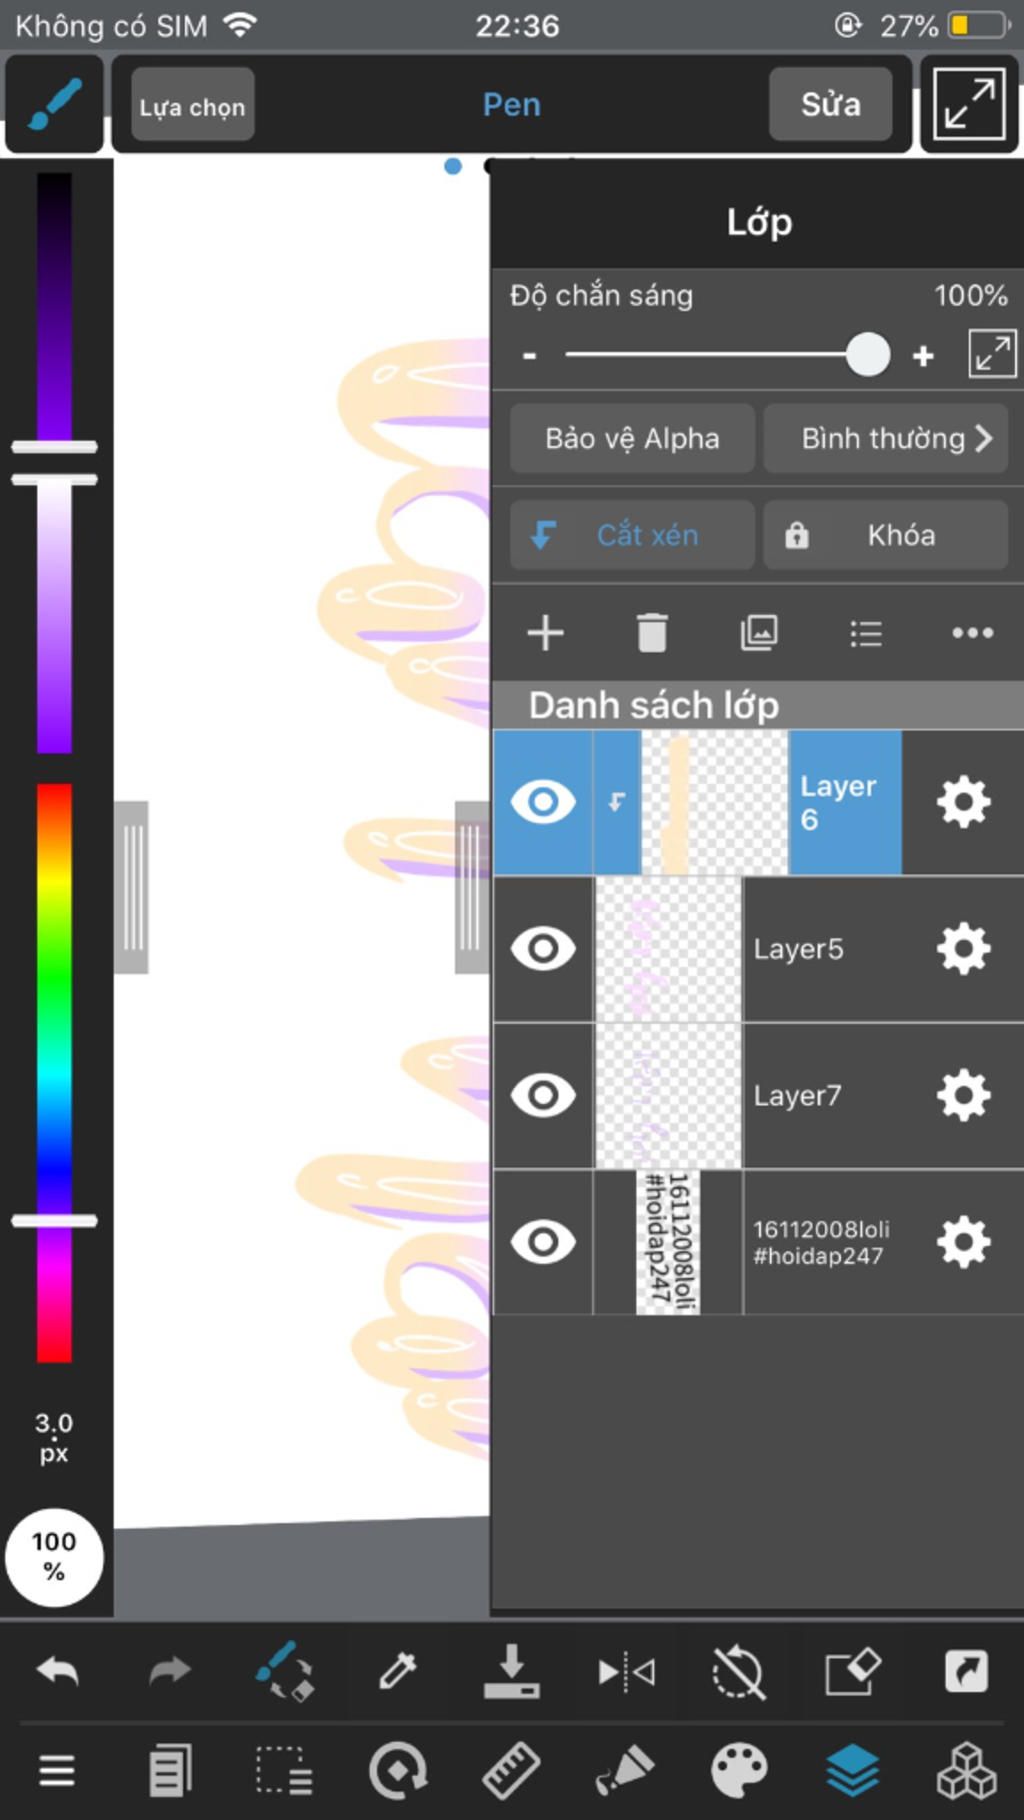Click the opacity slider handle
This screenshot has width=1024, height=1820.
coord(867,354)
